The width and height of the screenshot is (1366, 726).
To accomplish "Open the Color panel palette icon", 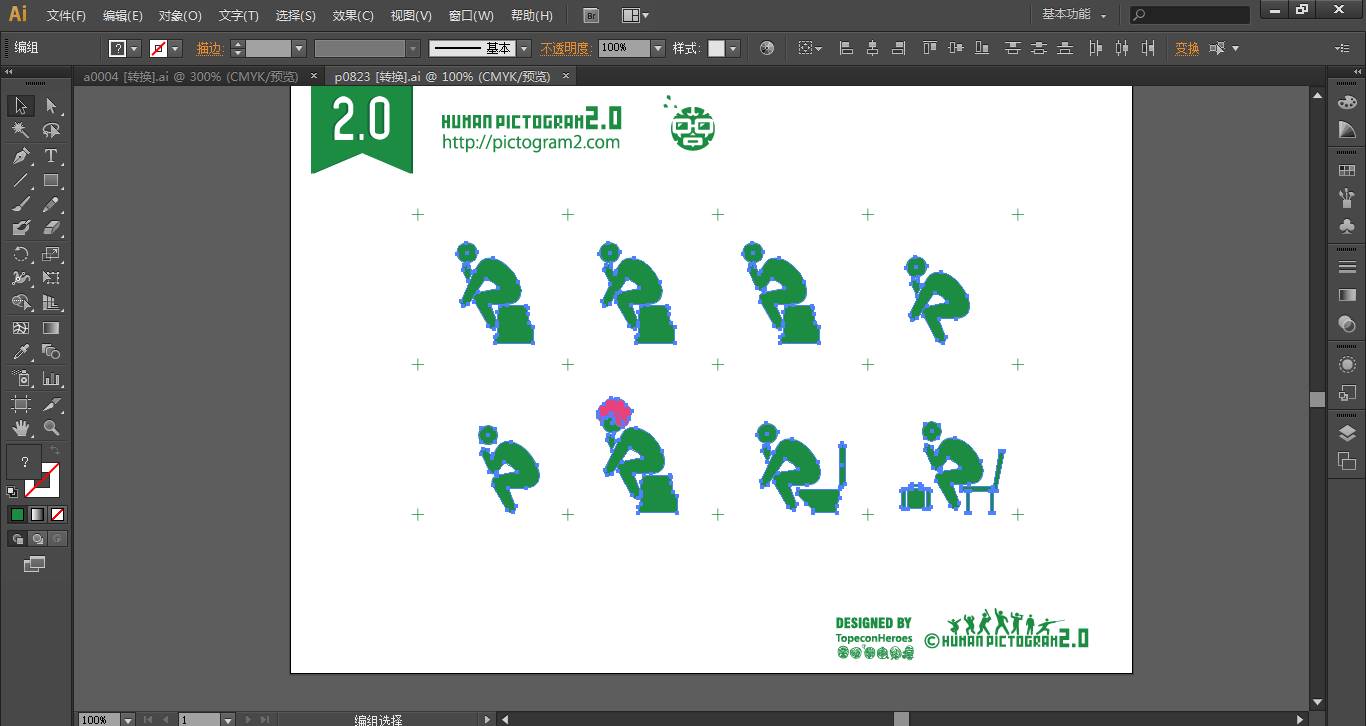I will coord(1347,102).
